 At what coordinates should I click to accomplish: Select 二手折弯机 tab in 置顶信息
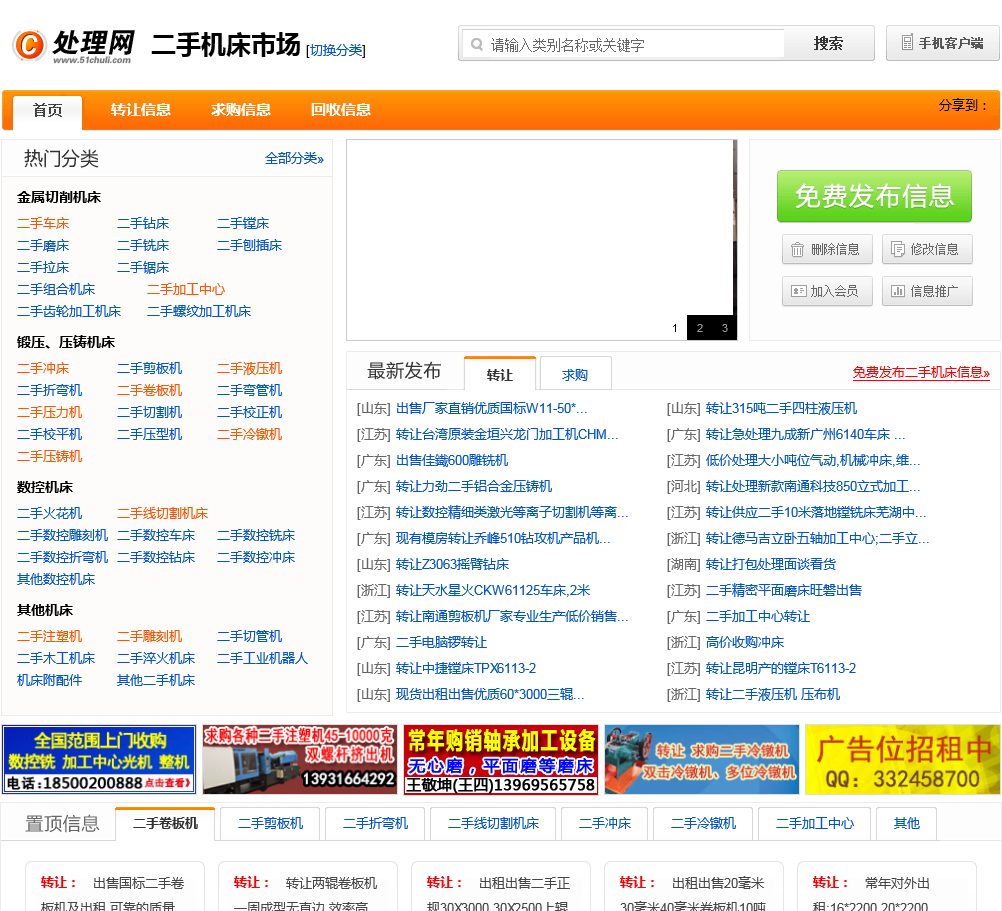point(375,823)
